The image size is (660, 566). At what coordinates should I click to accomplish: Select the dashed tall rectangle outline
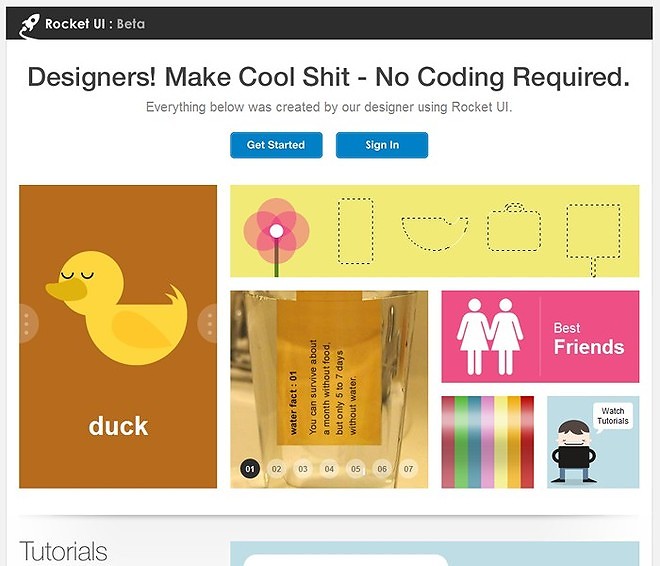356,231
